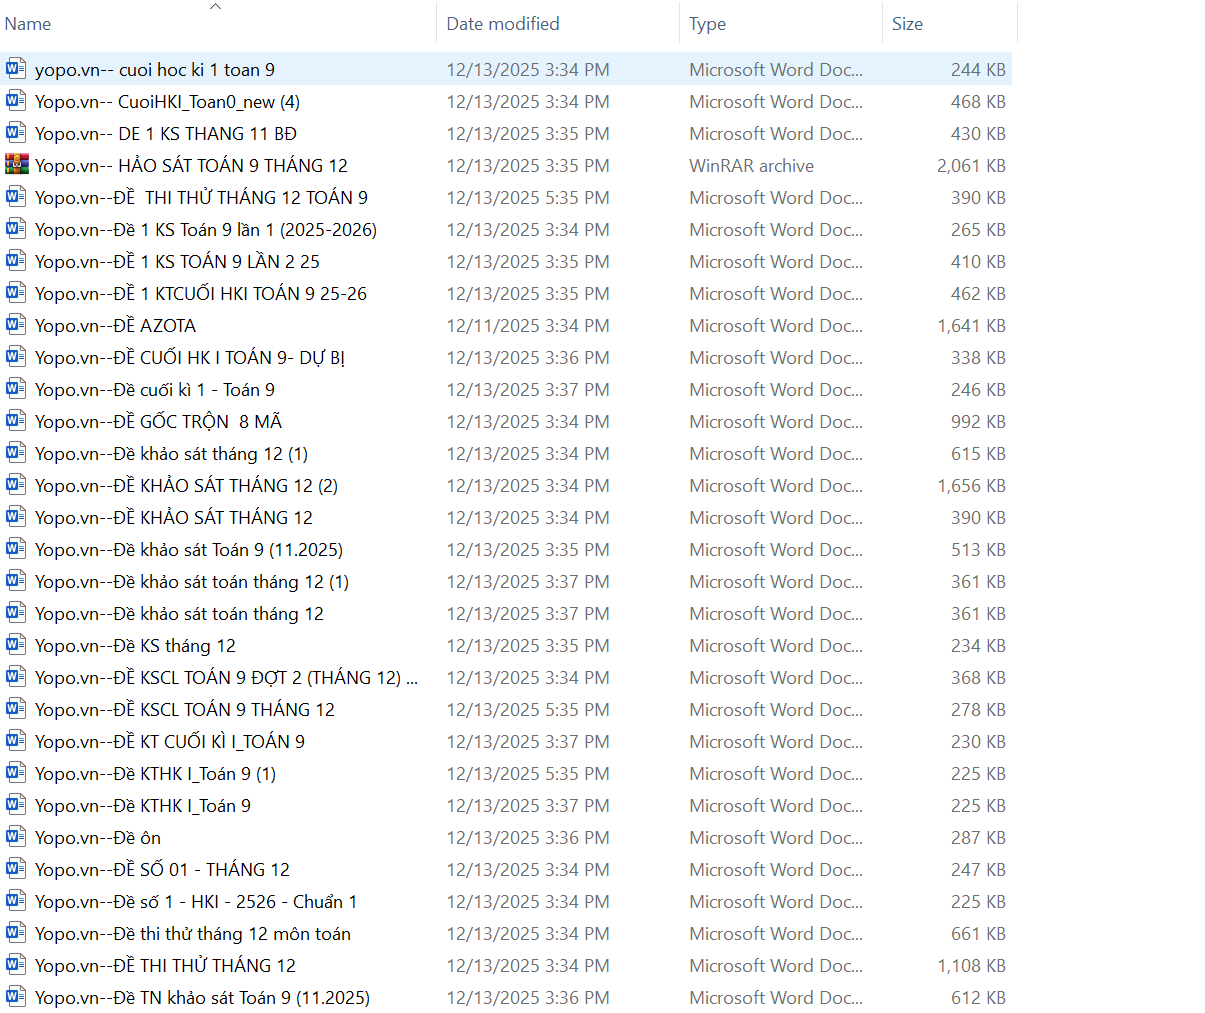1205x1013 pixels.
Task: Select Word icon of 'CuoiHKI_Toan0_new (4)'
Action: [x=16, y=101]
